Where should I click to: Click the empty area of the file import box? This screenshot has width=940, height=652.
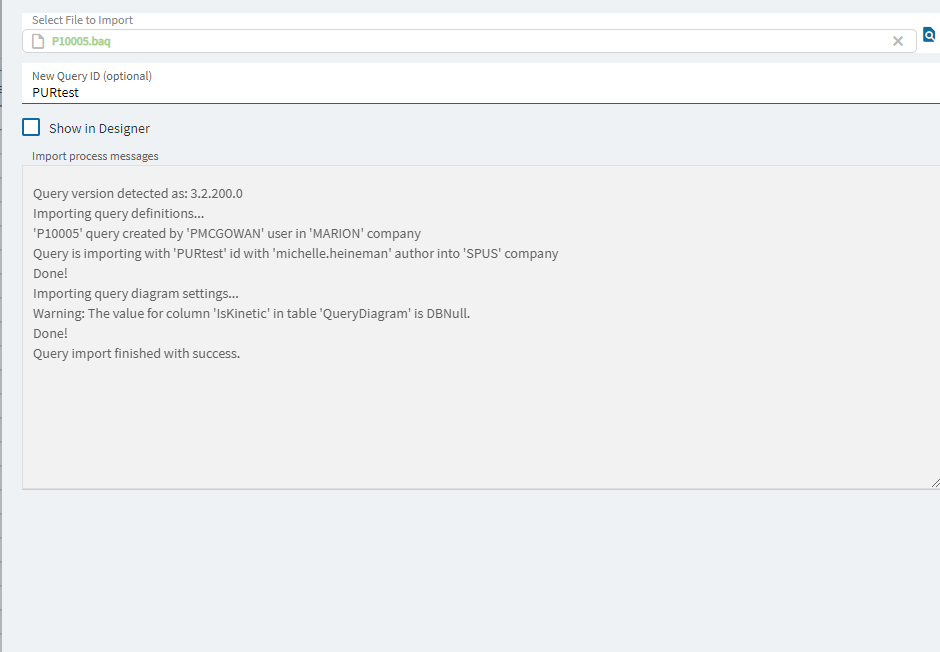(498, 41)
